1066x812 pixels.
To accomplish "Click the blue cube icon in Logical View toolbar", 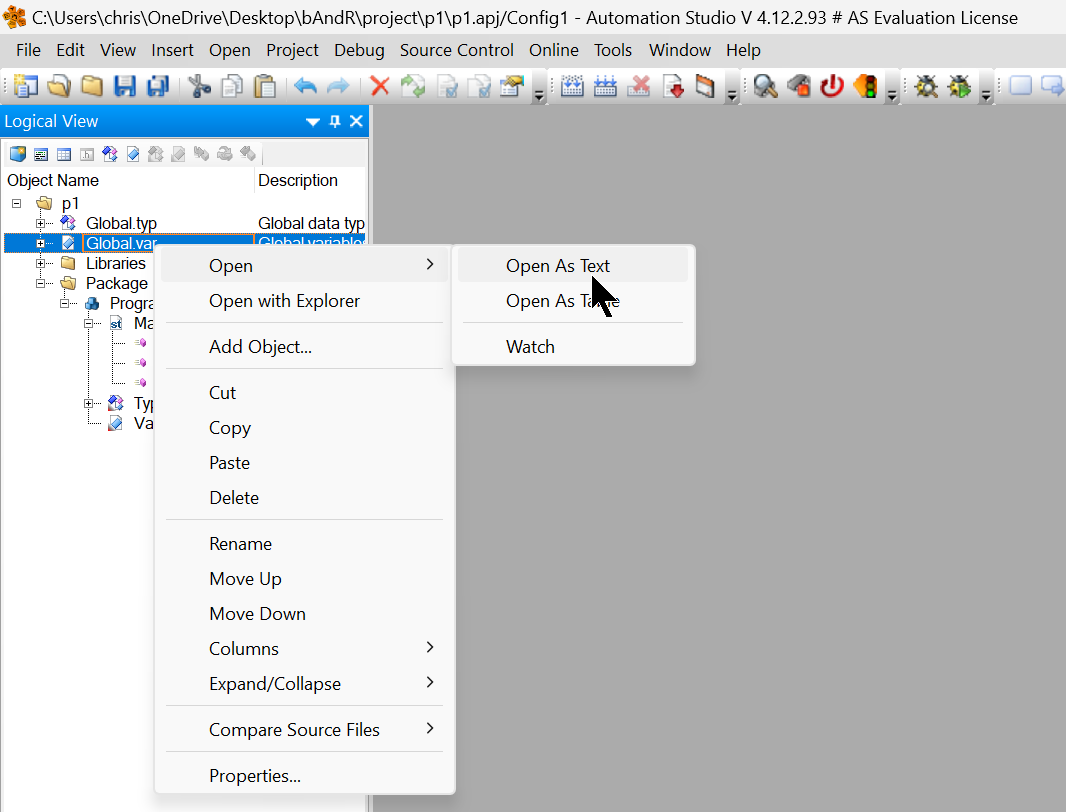I will pos(18,154).
